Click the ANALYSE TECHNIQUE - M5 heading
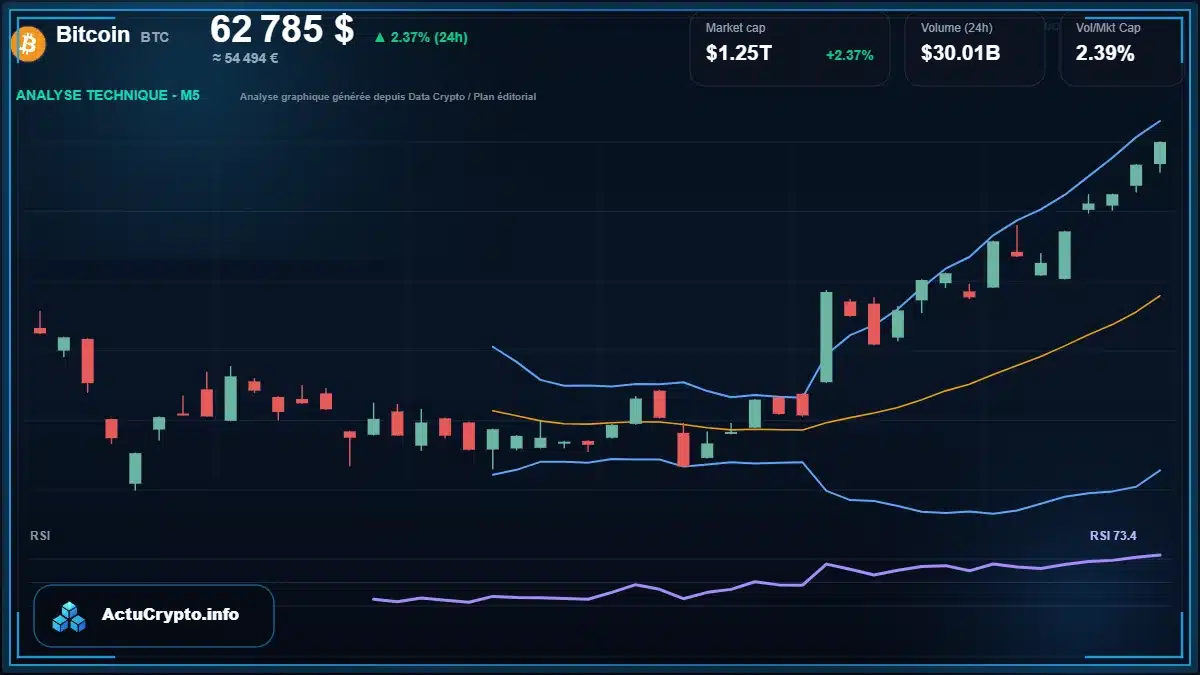The height and width of the screenshot is (675, 1200). coord(108,96)
